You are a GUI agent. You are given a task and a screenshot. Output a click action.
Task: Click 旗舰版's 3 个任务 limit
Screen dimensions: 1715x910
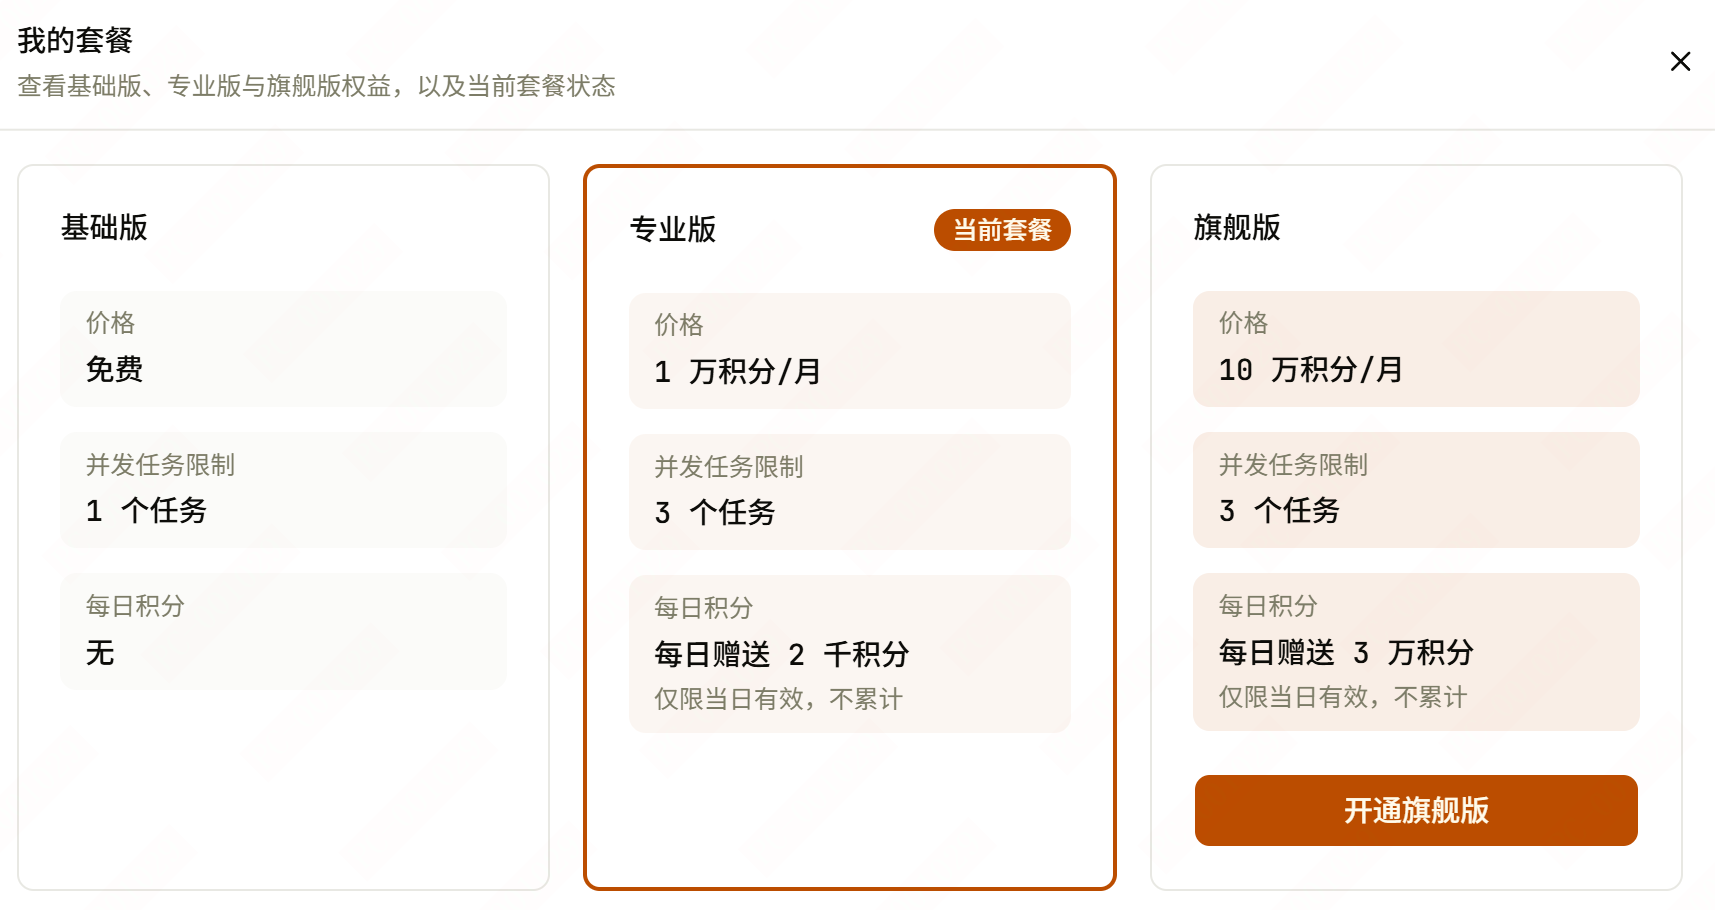click(1279, 511)
